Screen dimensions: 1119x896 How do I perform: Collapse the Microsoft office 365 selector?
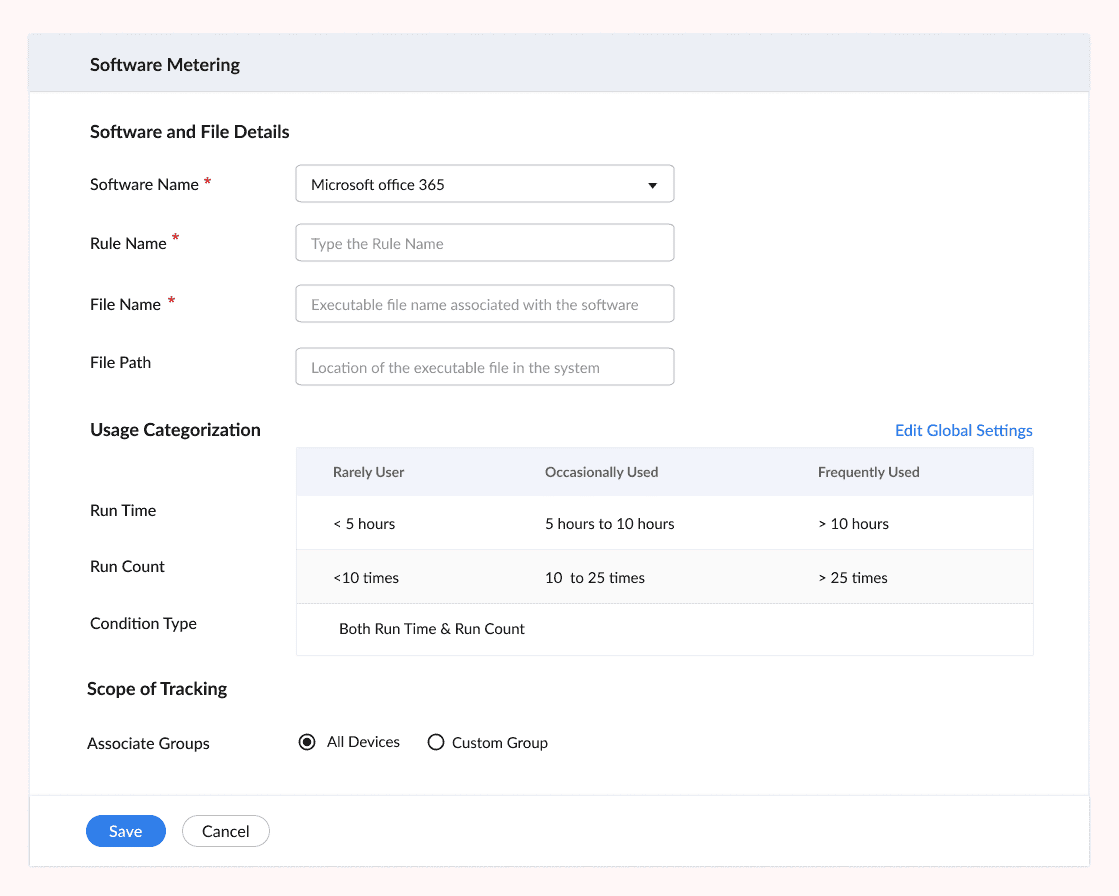pos(652,184)
